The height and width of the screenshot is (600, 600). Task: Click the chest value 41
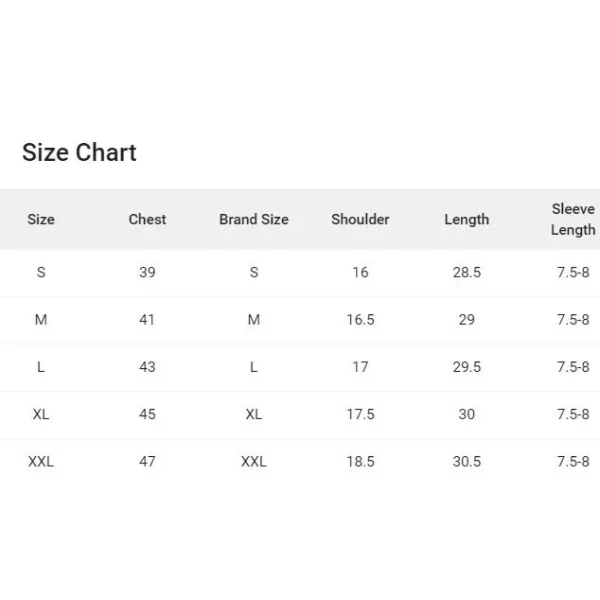click(147, 320)
